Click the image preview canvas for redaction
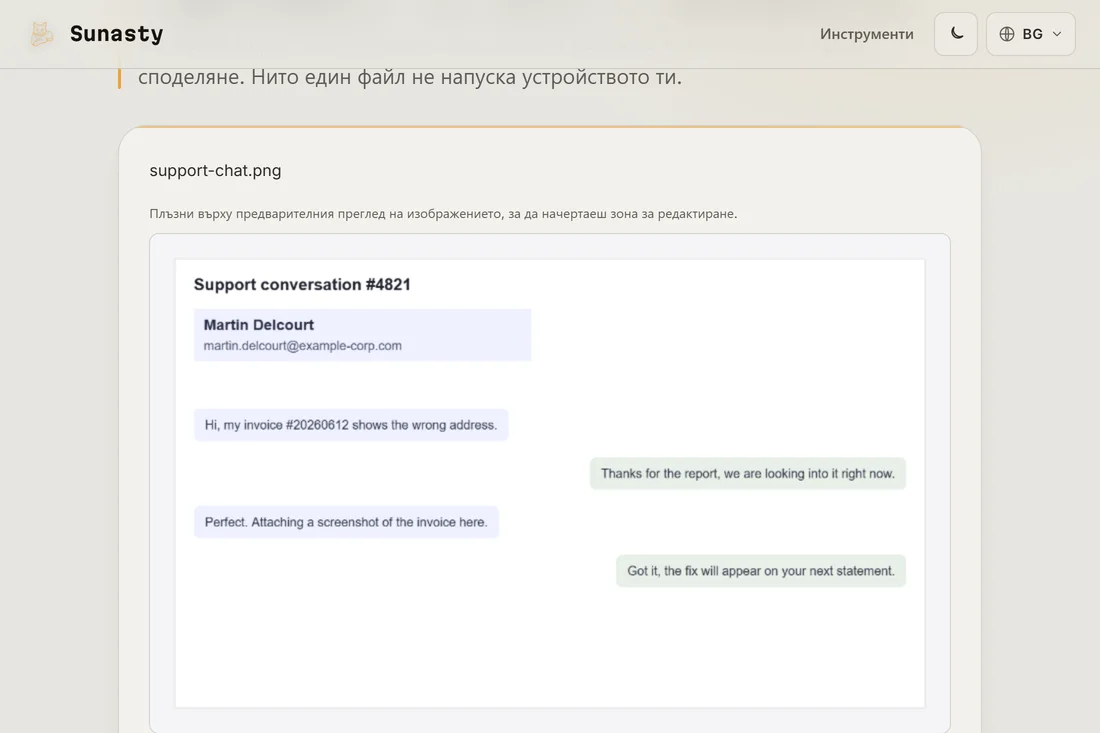Screen dimensions: 1100x733 pos(549,483)
